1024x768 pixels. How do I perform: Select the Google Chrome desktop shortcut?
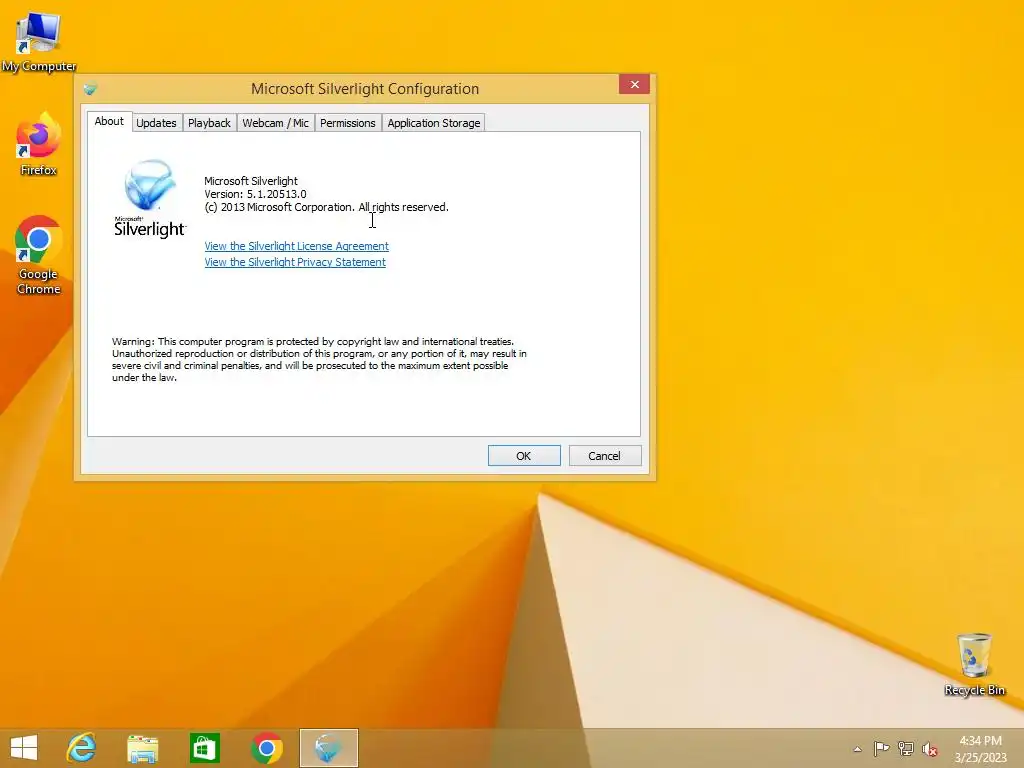pyautogui.click(x=39, y=255)
